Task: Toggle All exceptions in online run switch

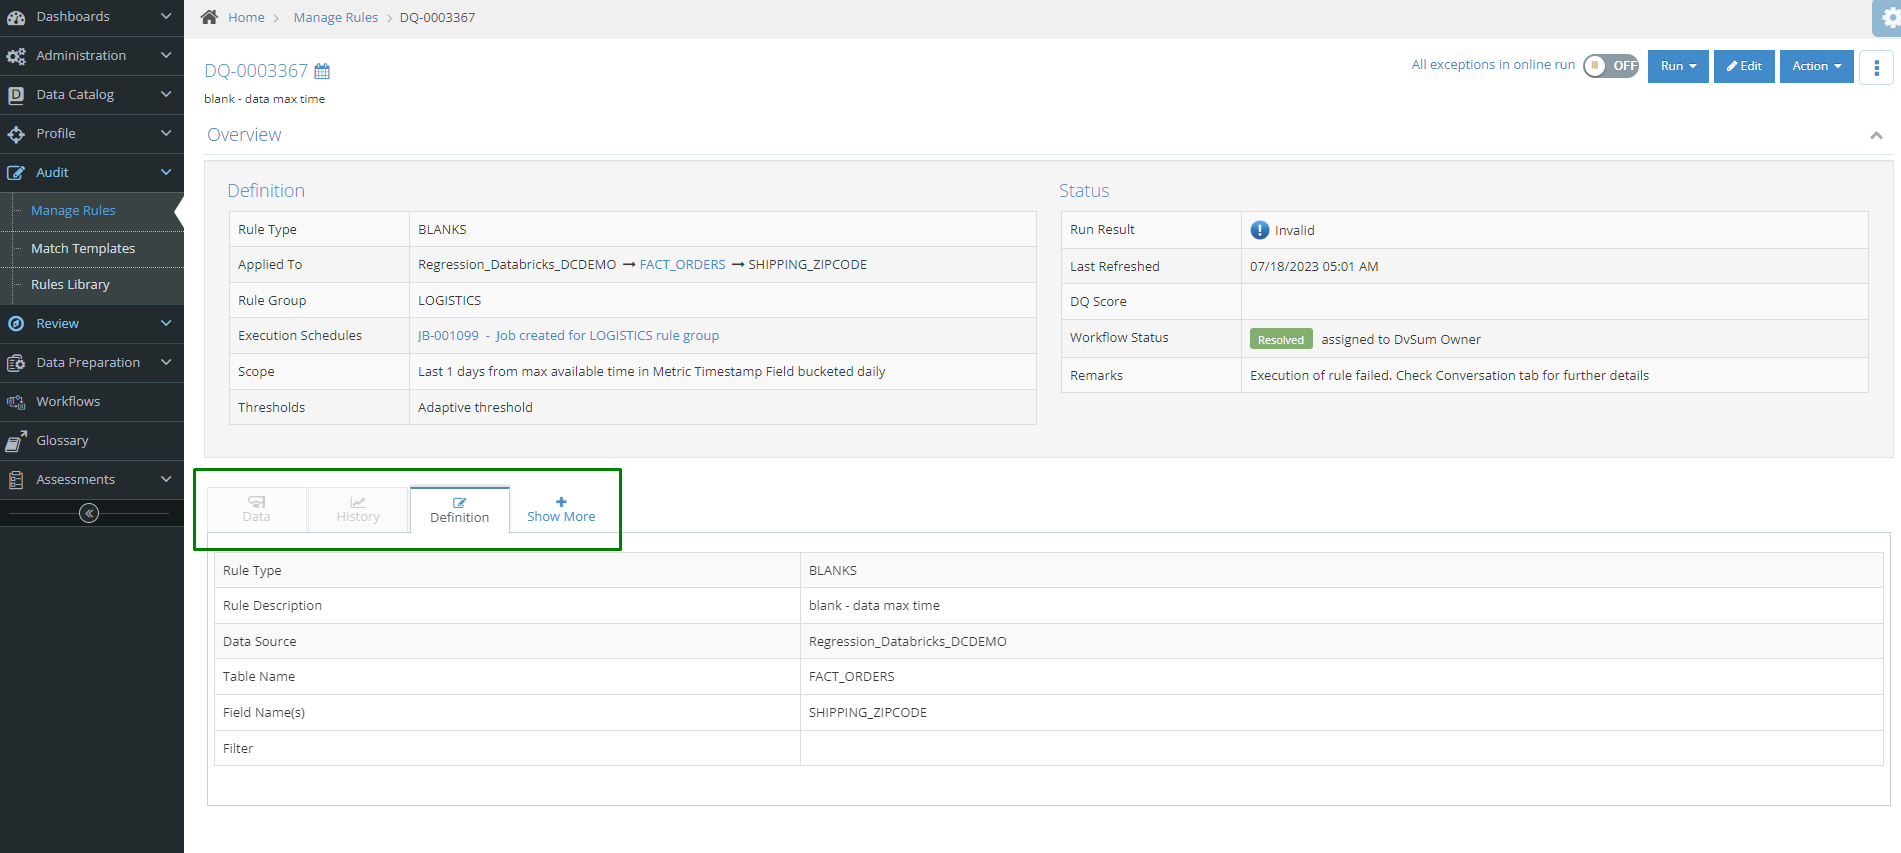Action: click(1611, 66)
